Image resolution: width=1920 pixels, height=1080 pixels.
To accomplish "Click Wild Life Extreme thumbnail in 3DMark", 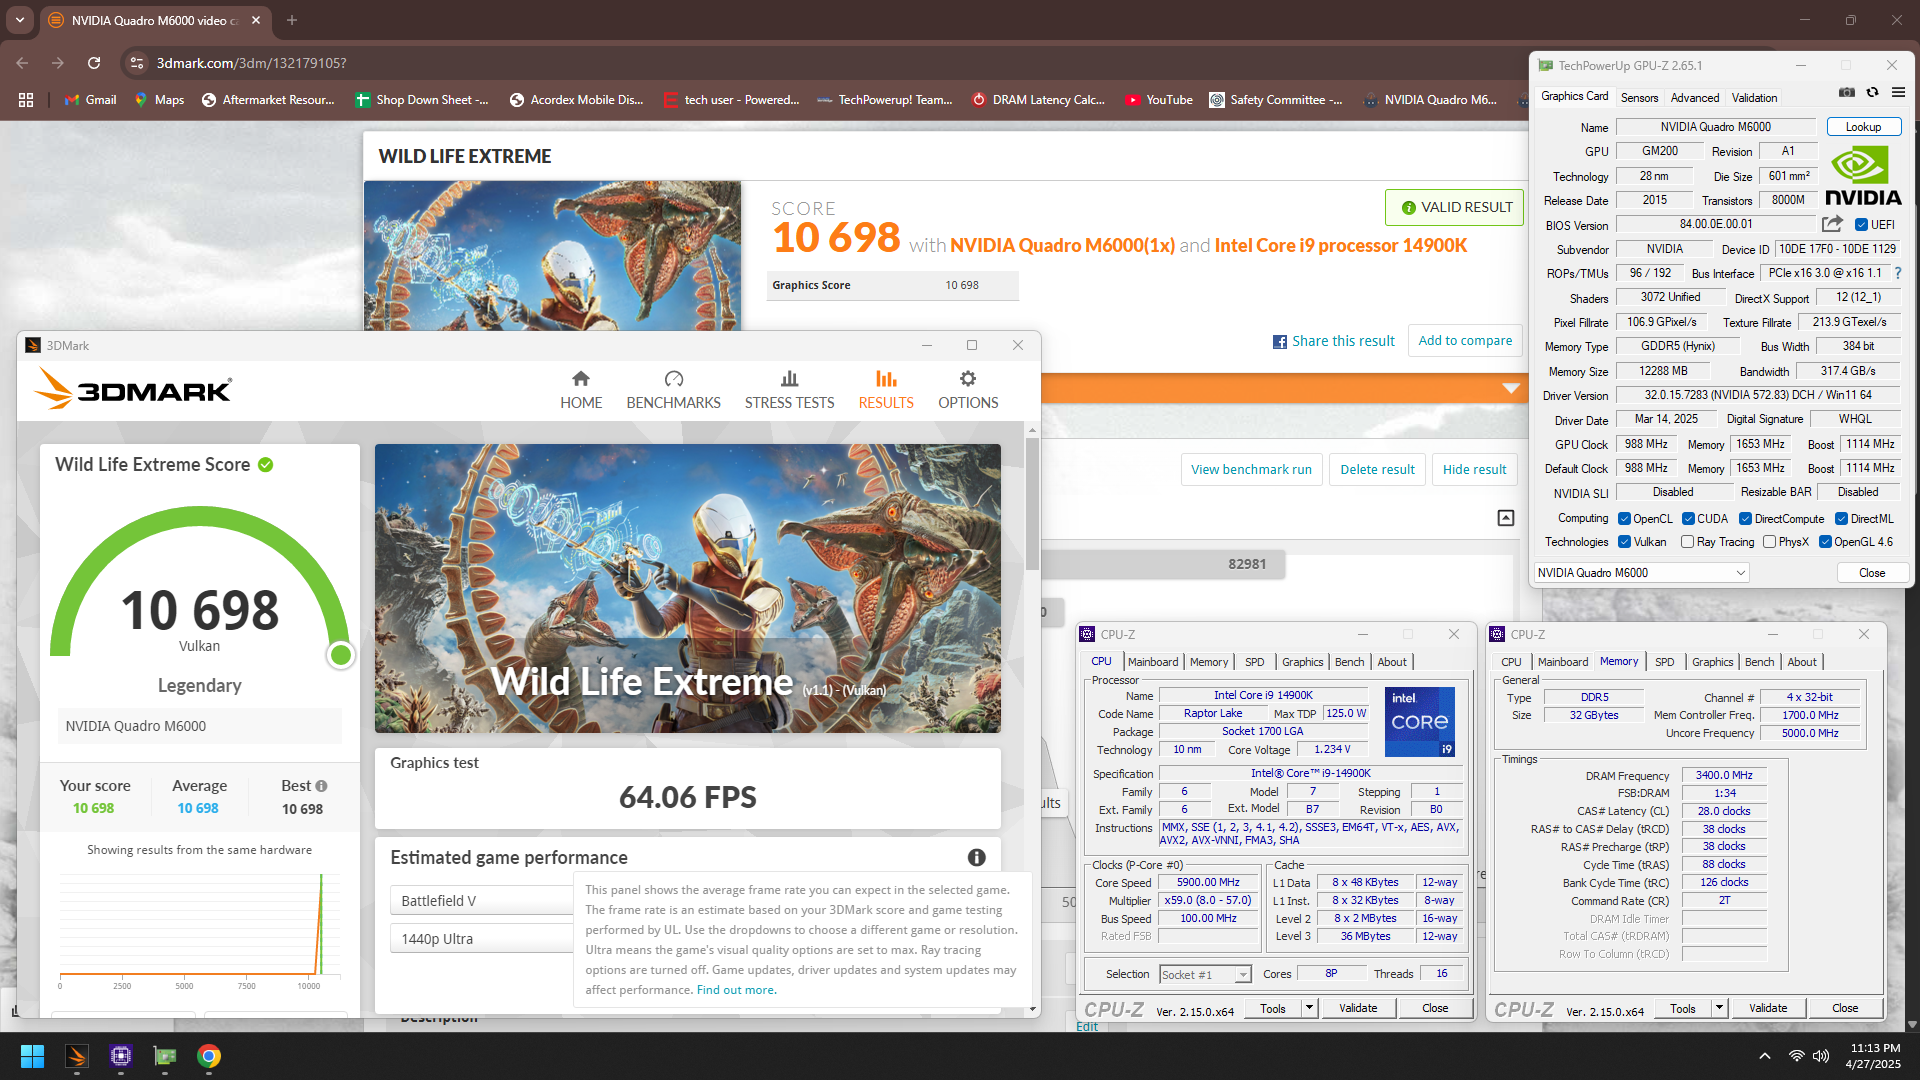I will coord(687,588).
